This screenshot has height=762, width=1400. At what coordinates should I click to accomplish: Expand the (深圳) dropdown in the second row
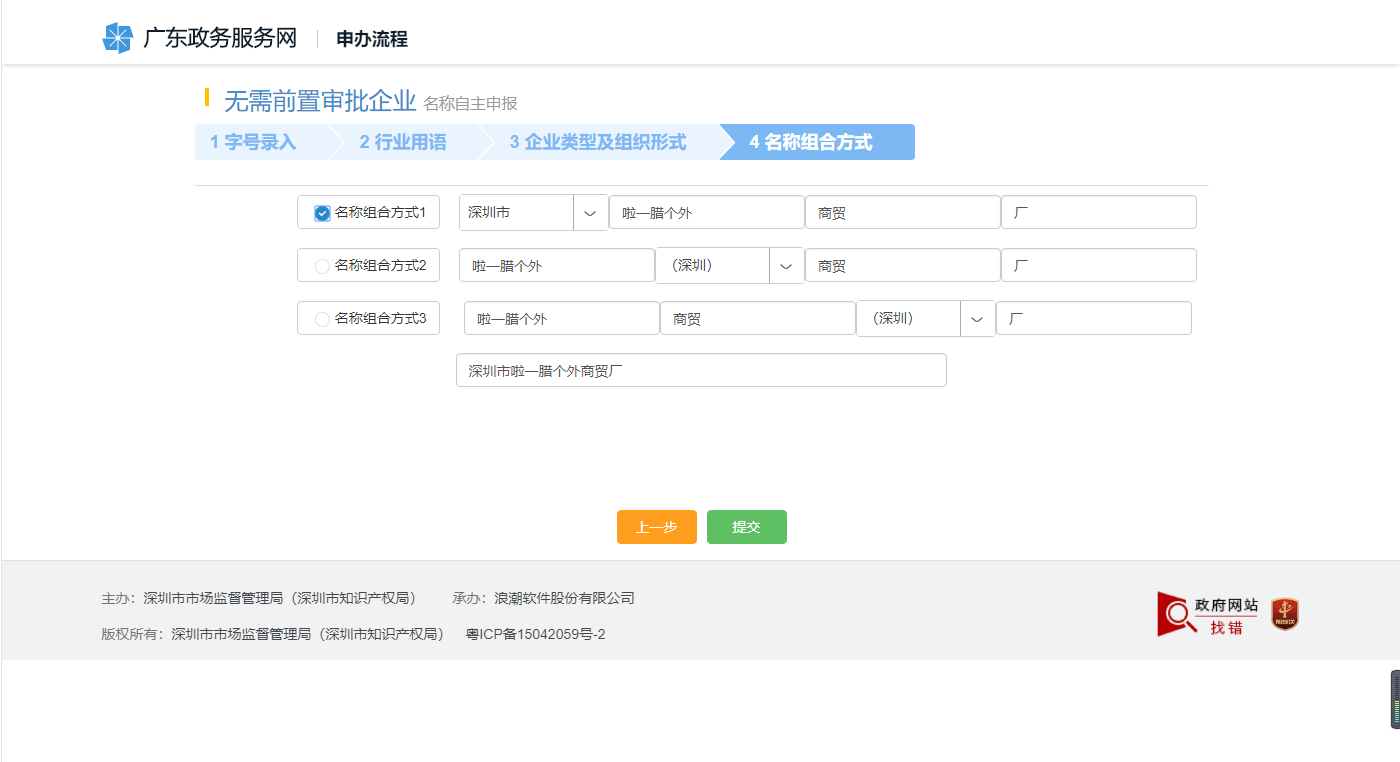786,265
